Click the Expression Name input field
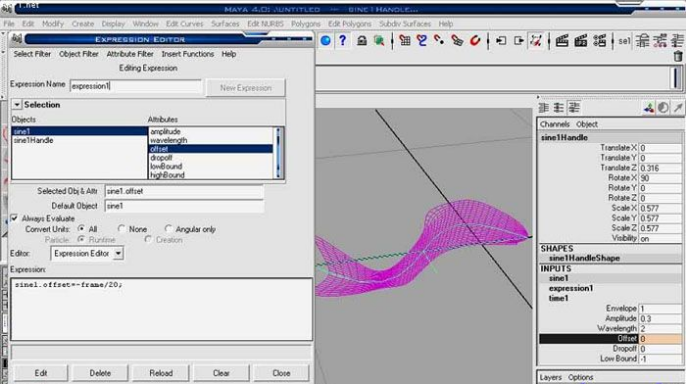 tap(135, 86)
